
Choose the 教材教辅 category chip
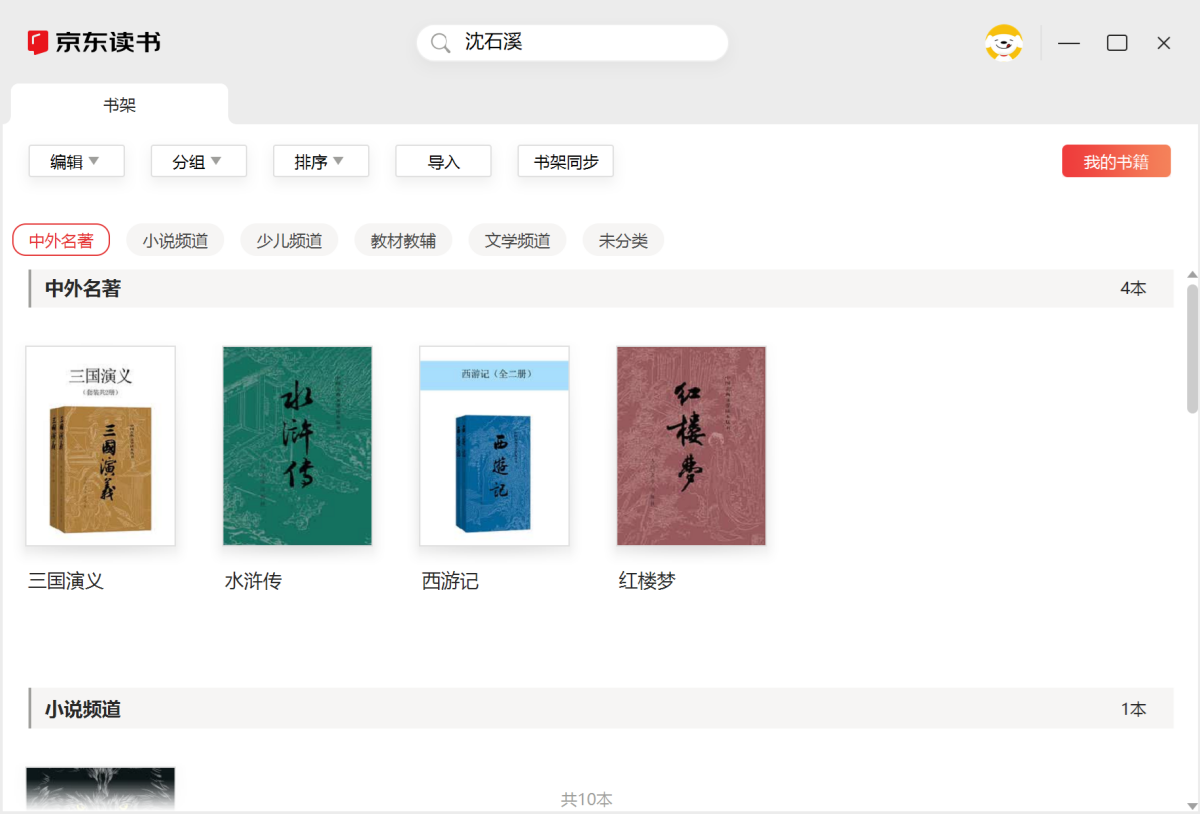click(x=403, y=241)
